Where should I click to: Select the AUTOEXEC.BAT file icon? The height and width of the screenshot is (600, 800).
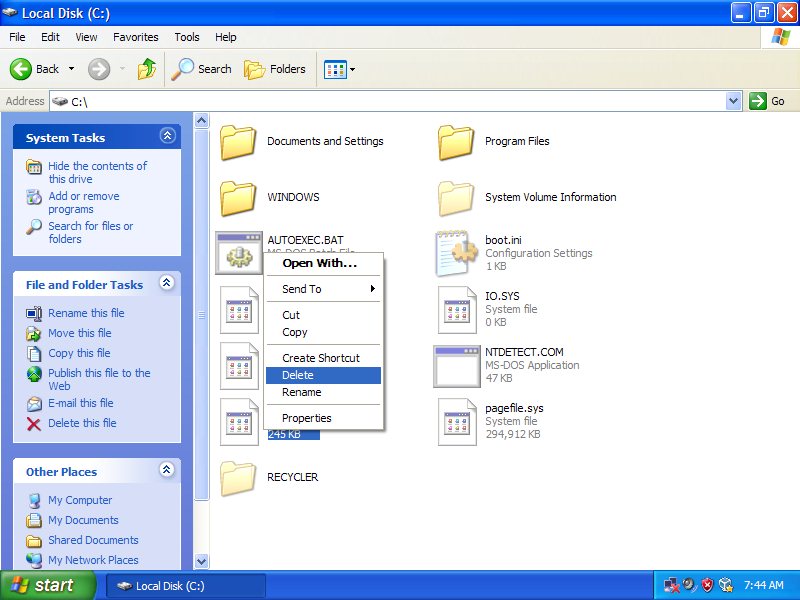239,253
